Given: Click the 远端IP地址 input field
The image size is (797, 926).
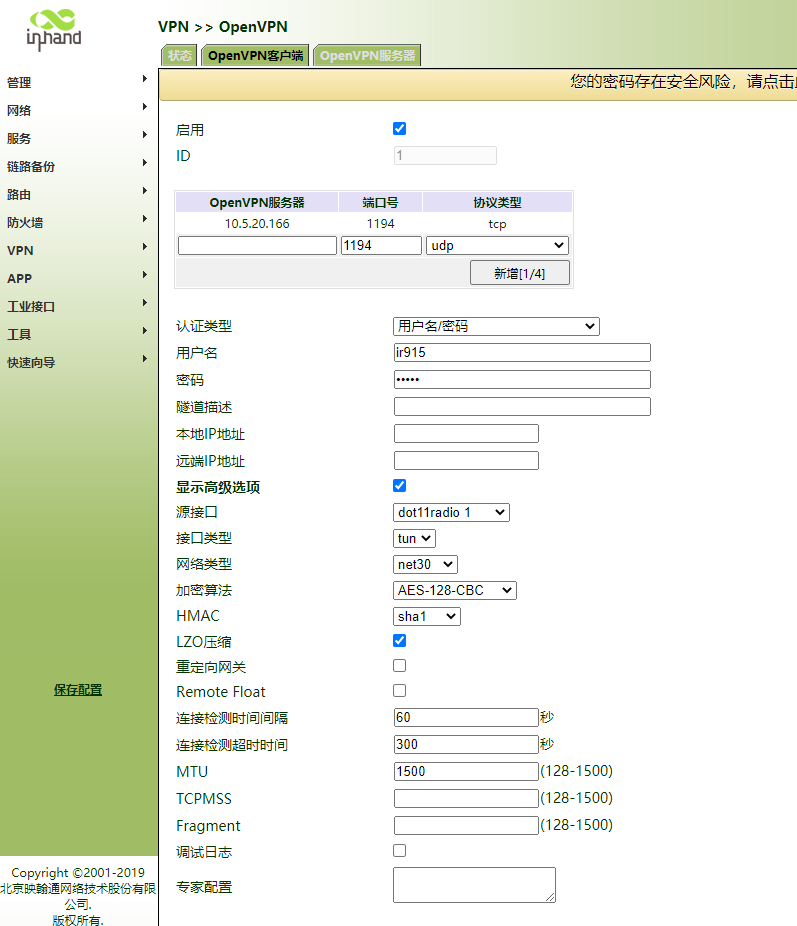Looking at the screenshot, I should click(466, 461).
